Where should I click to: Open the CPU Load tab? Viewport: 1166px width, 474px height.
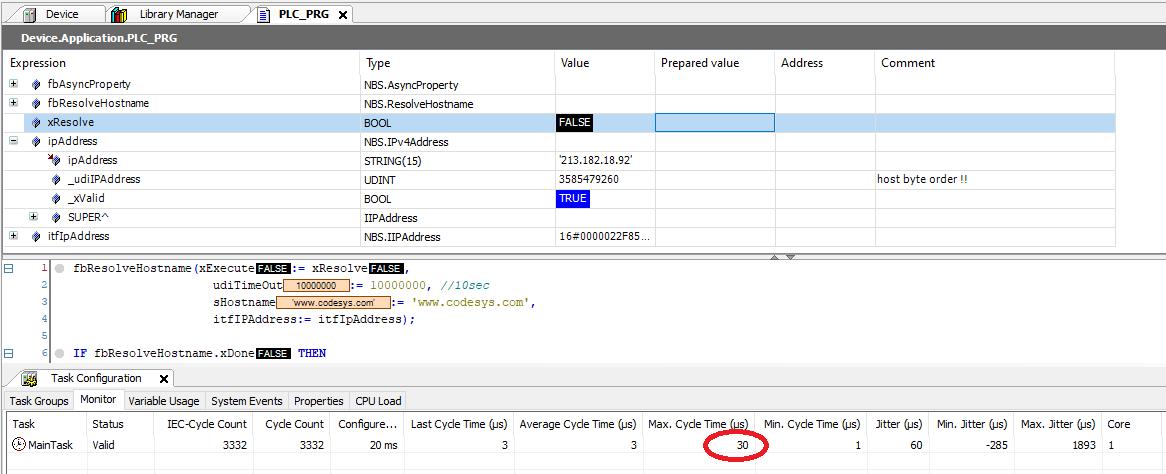pos(378,401)
